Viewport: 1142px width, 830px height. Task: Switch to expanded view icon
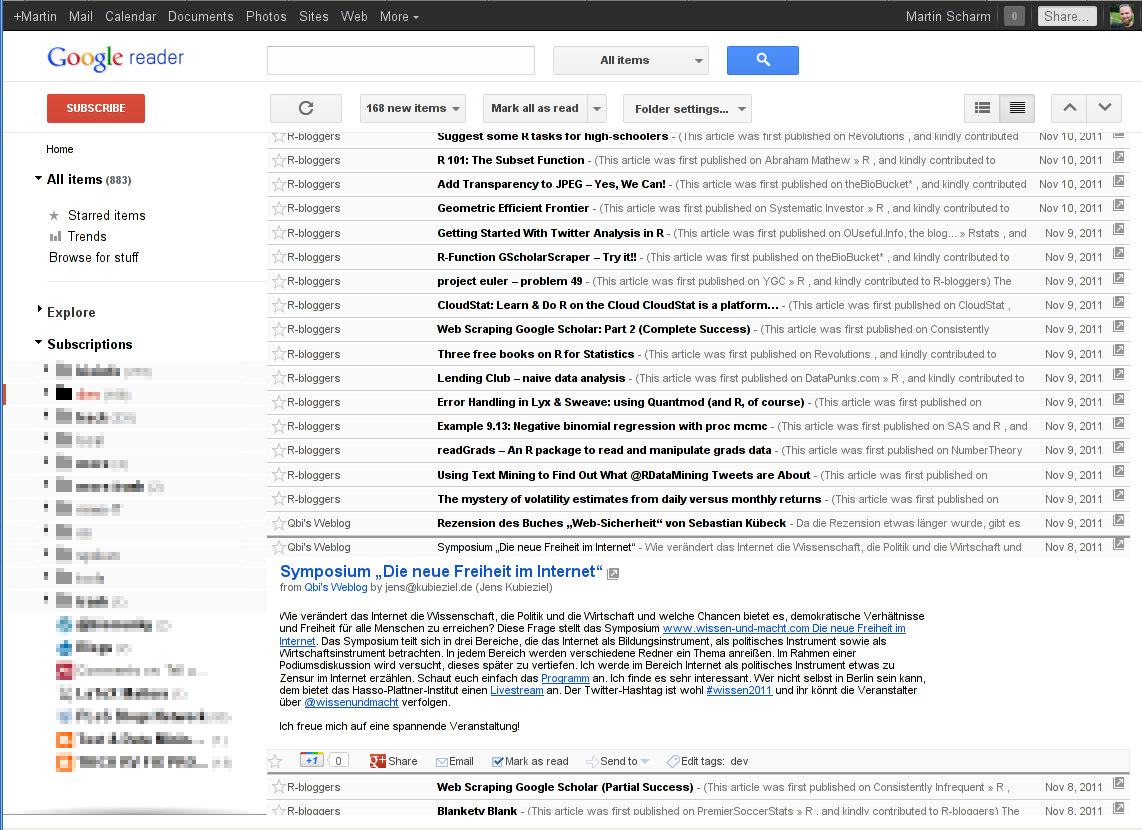[x=1017, y=108]
